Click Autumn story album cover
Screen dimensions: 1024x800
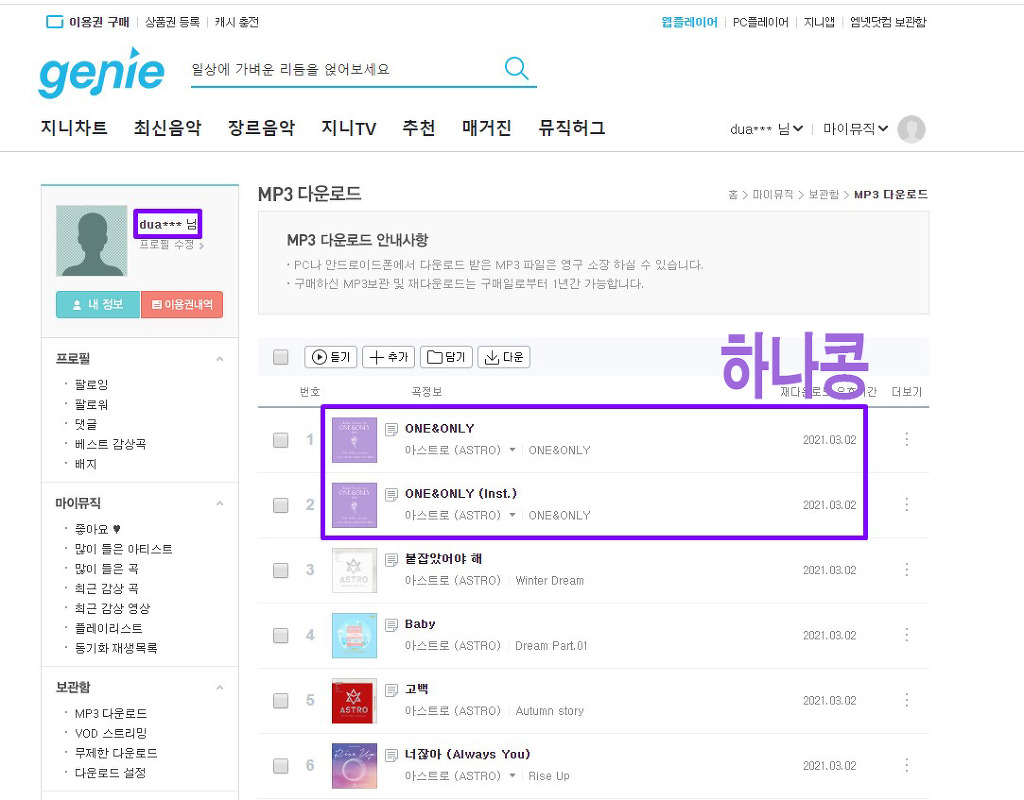click(x=354, y=701)
